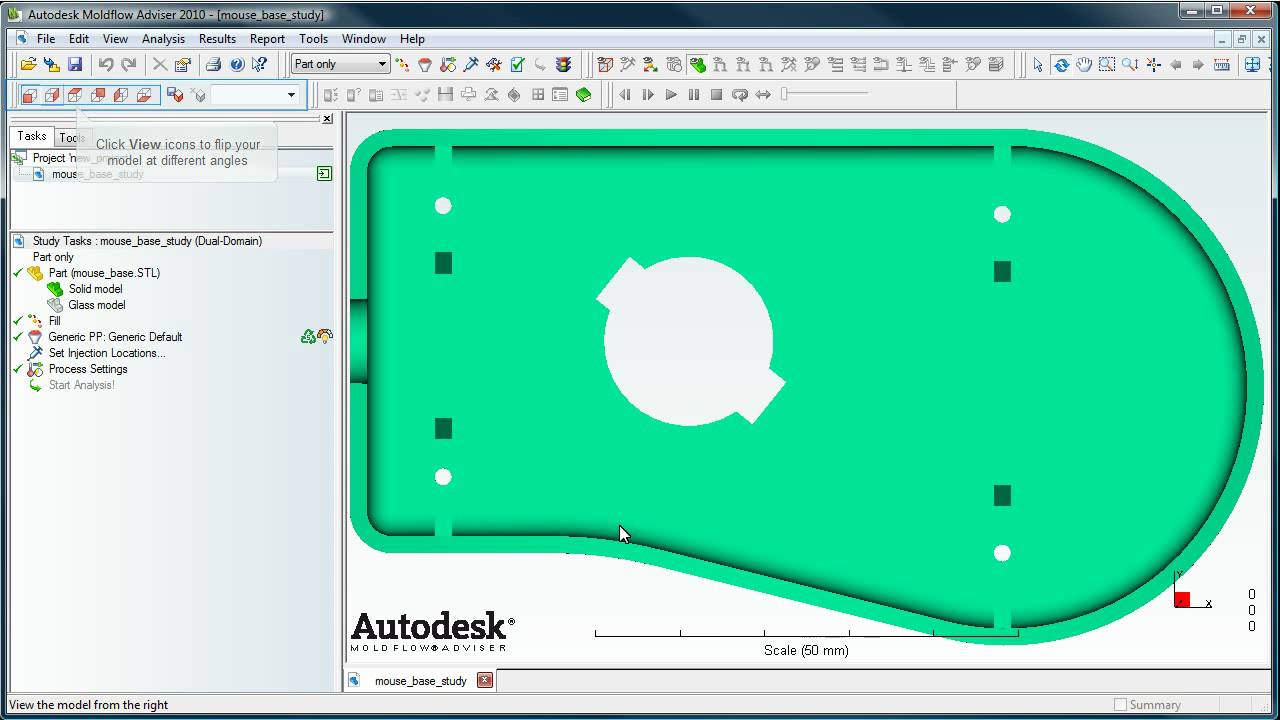Open the Analysis menu
The width and height of the screenshot is (1280, 720).
163,39
